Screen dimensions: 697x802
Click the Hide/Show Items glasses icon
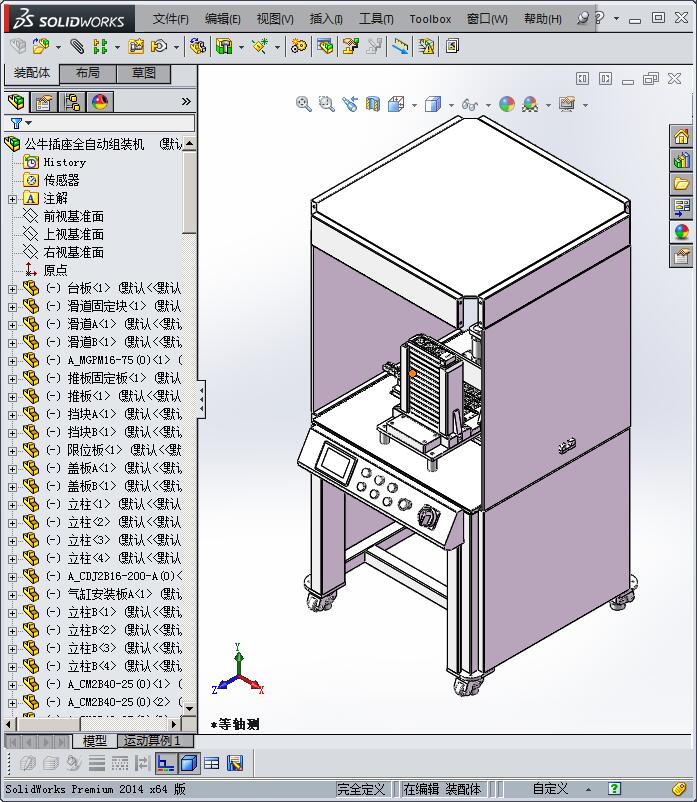point(470,104)
